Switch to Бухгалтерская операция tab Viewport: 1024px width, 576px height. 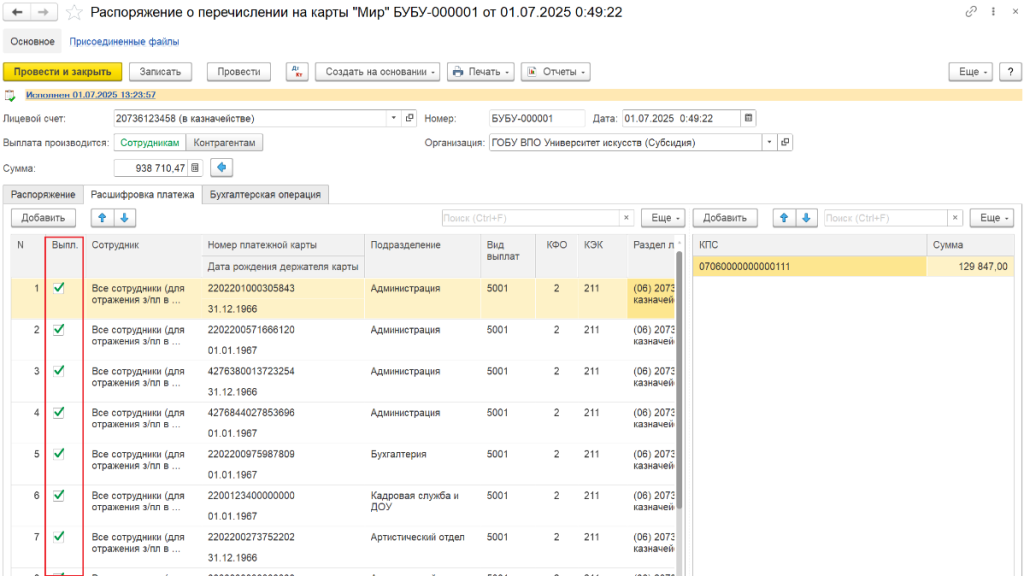click(x=265, y=195)
